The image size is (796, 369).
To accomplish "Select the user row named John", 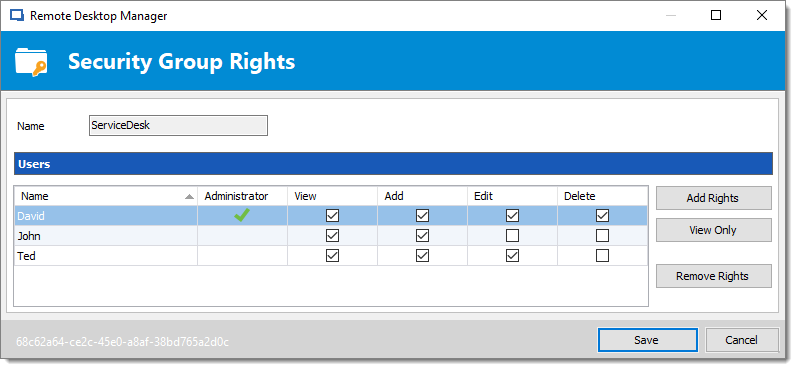I will (x=331, y=236).
